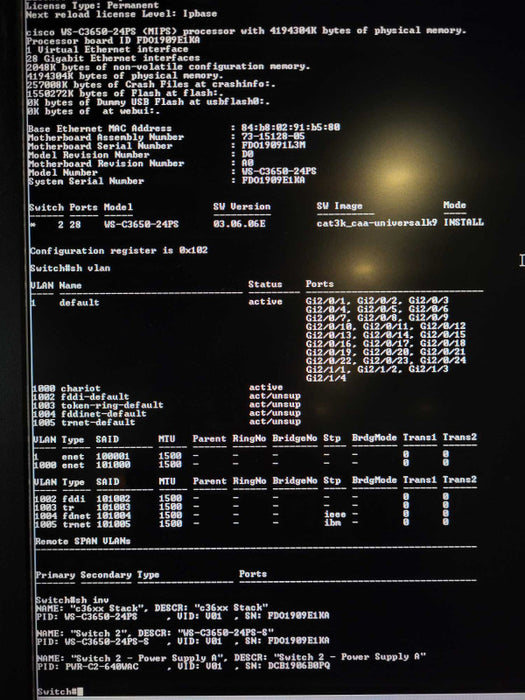Click the 'Processor board ID FDO1909E1KA' line
The image size is (525, 700).
pyautogui.click(x=113, y=40)
